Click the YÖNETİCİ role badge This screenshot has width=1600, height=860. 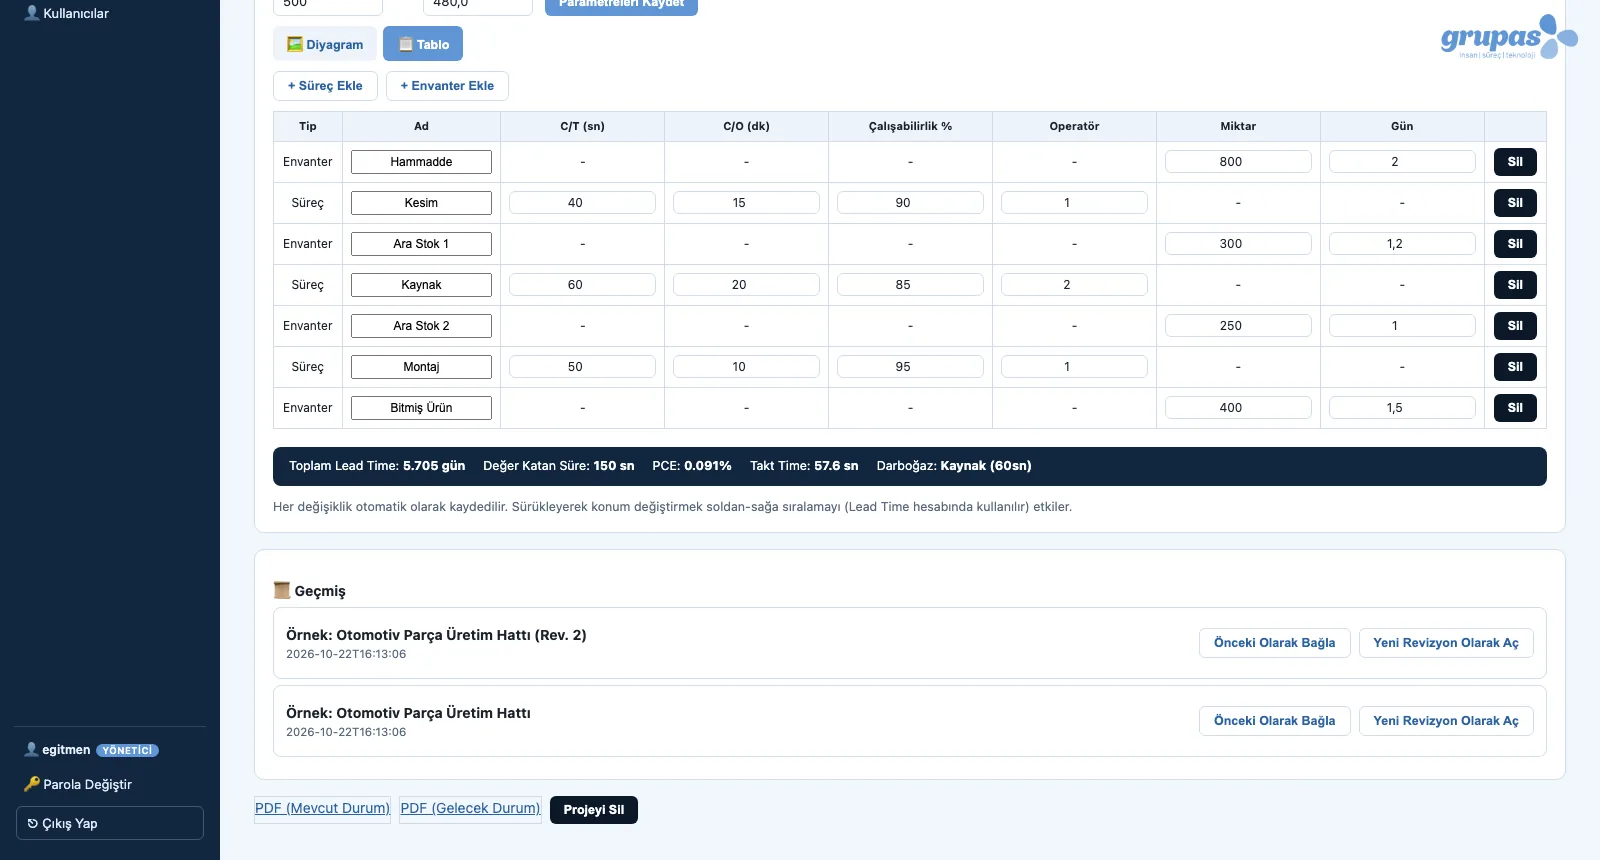click(x=127, y=750)
